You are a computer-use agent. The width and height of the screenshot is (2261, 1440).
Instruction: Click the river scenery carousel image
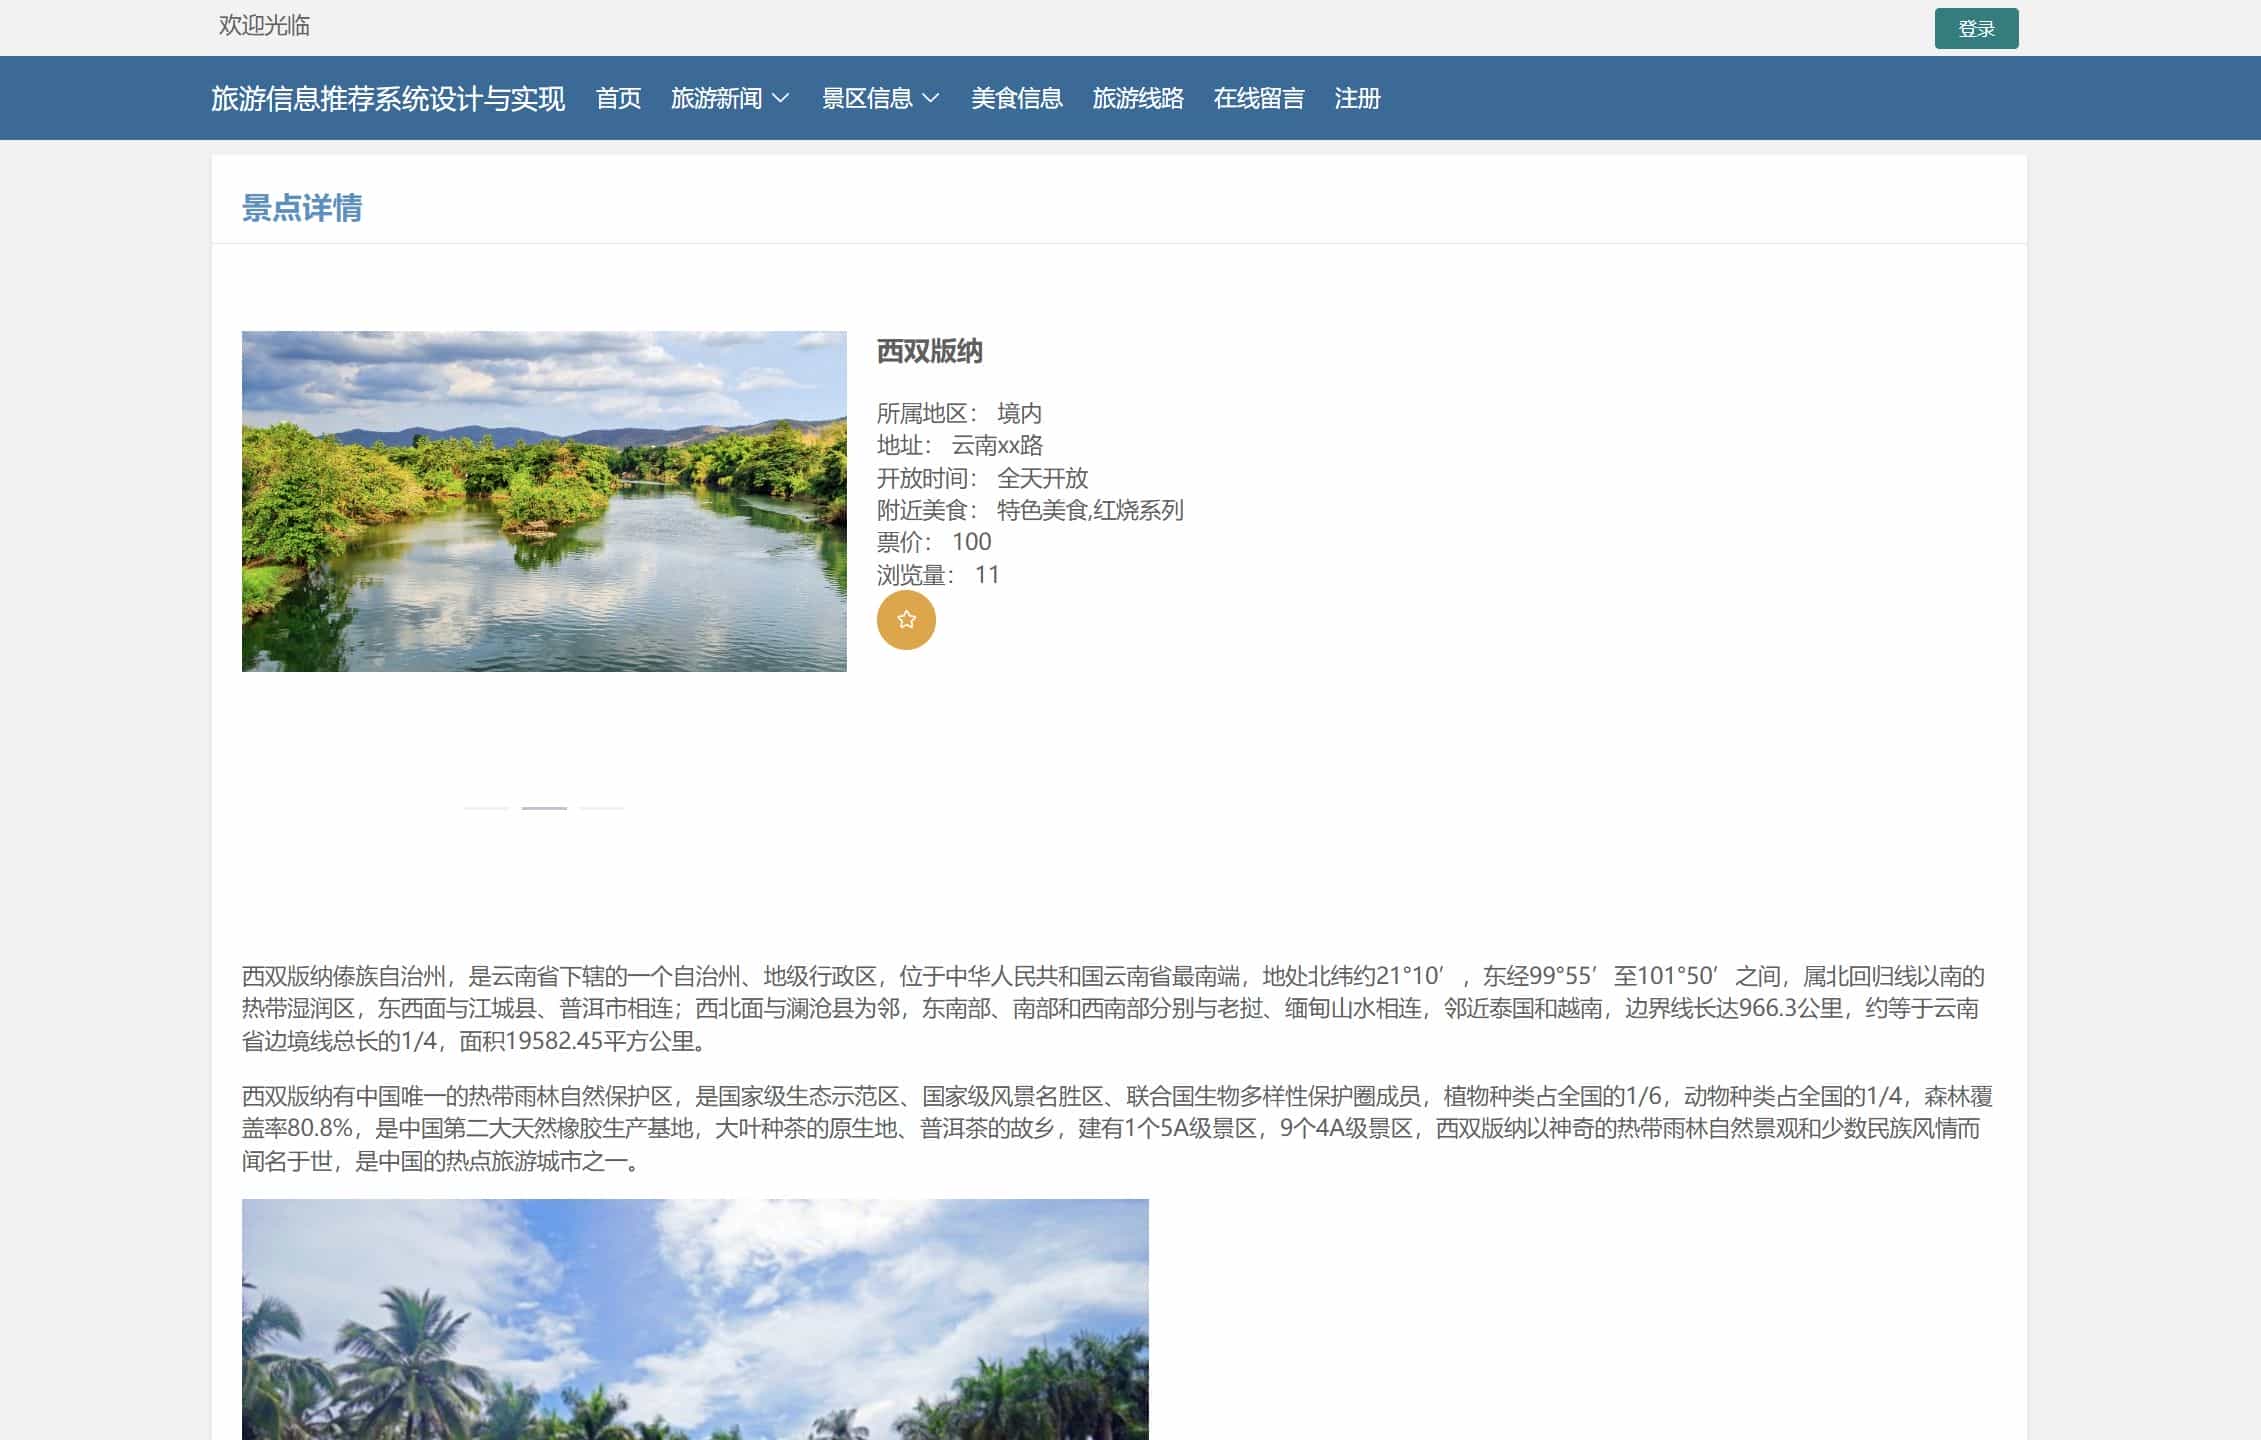pos(544,501)
